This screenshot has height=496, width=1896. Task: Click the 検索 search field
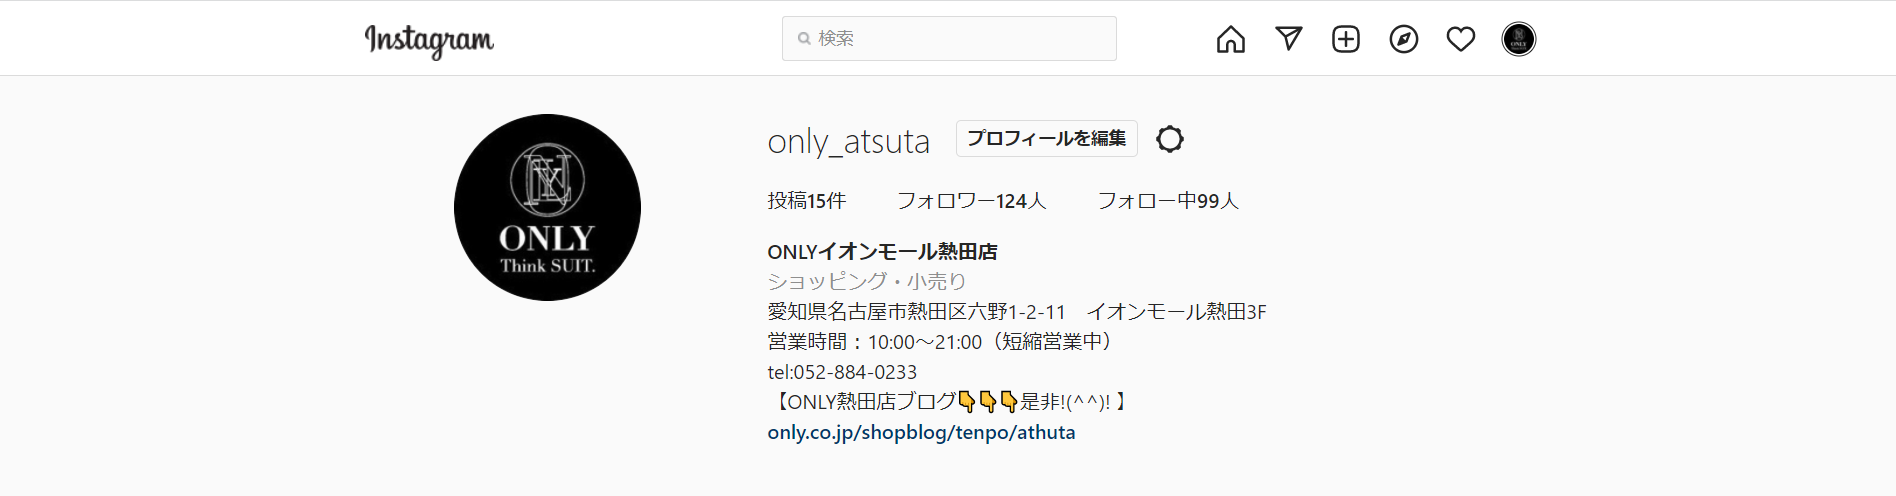point(949,38)
